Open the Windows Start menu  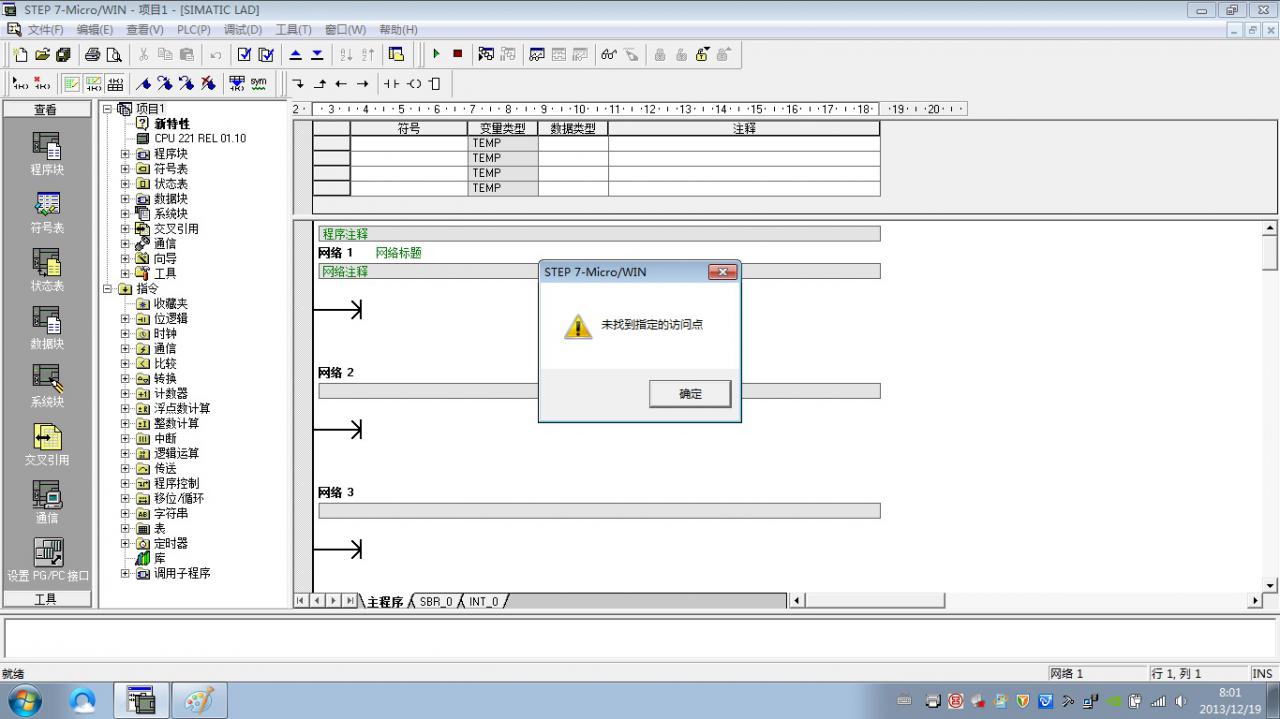[23, 700]
